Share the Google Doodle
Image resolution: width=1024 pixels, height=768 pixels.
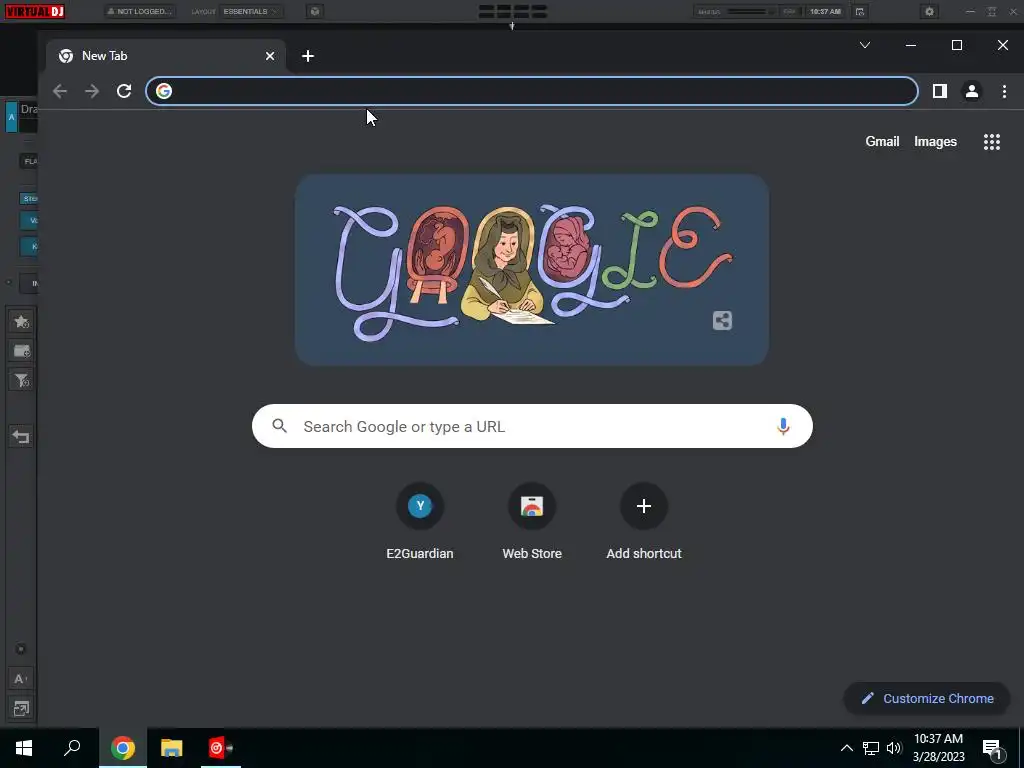click(722, 321)
